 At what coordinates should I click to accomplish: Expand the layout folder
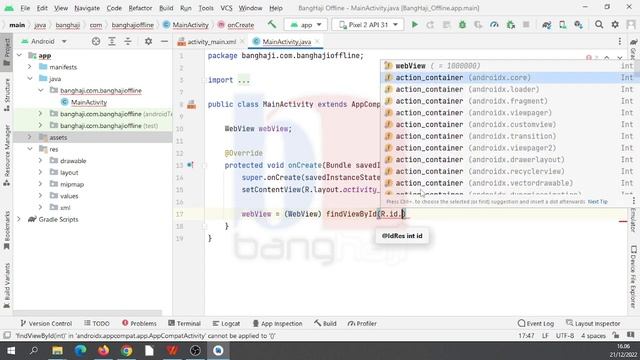tap(40, 173)
